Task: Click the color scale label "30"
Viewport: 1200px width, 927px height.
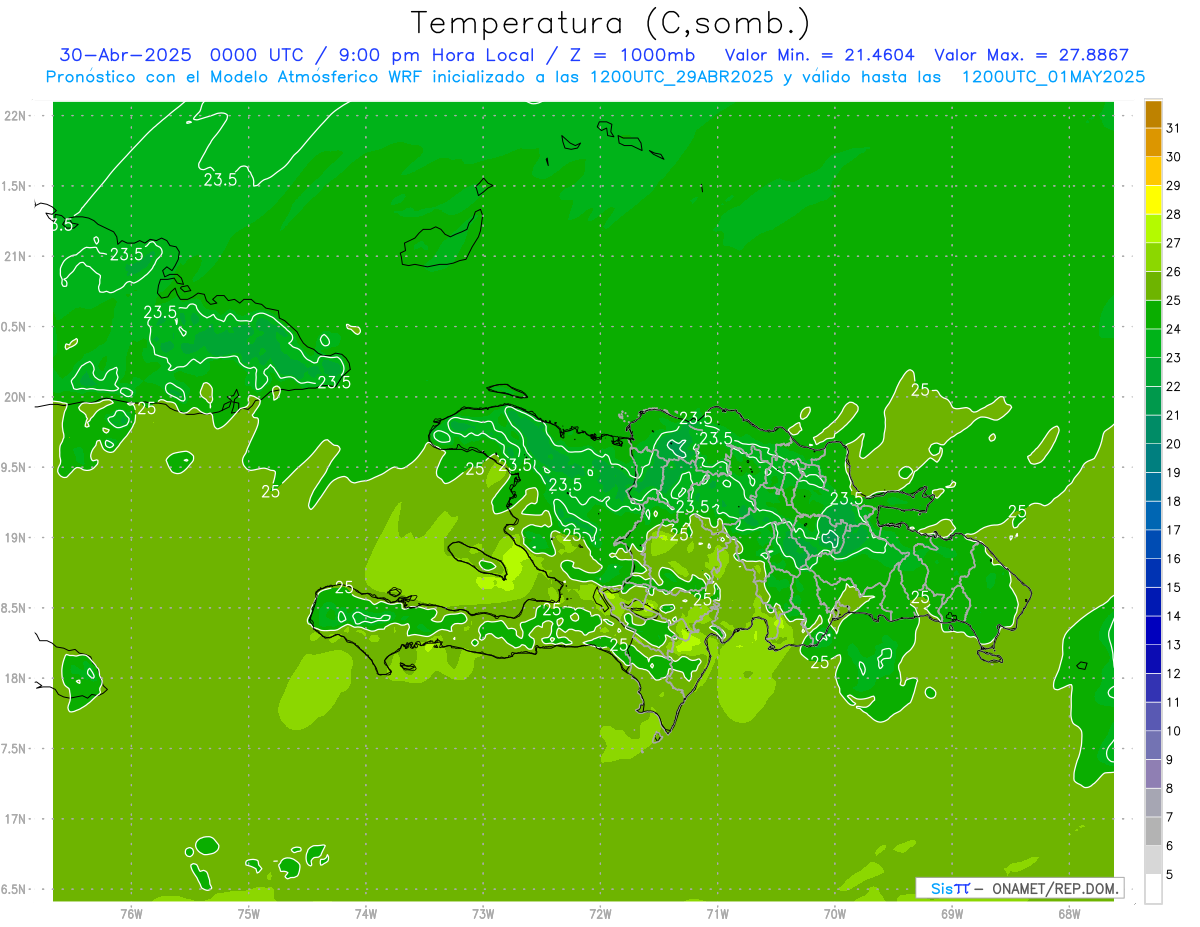Action: click(x=1174, y=157)
